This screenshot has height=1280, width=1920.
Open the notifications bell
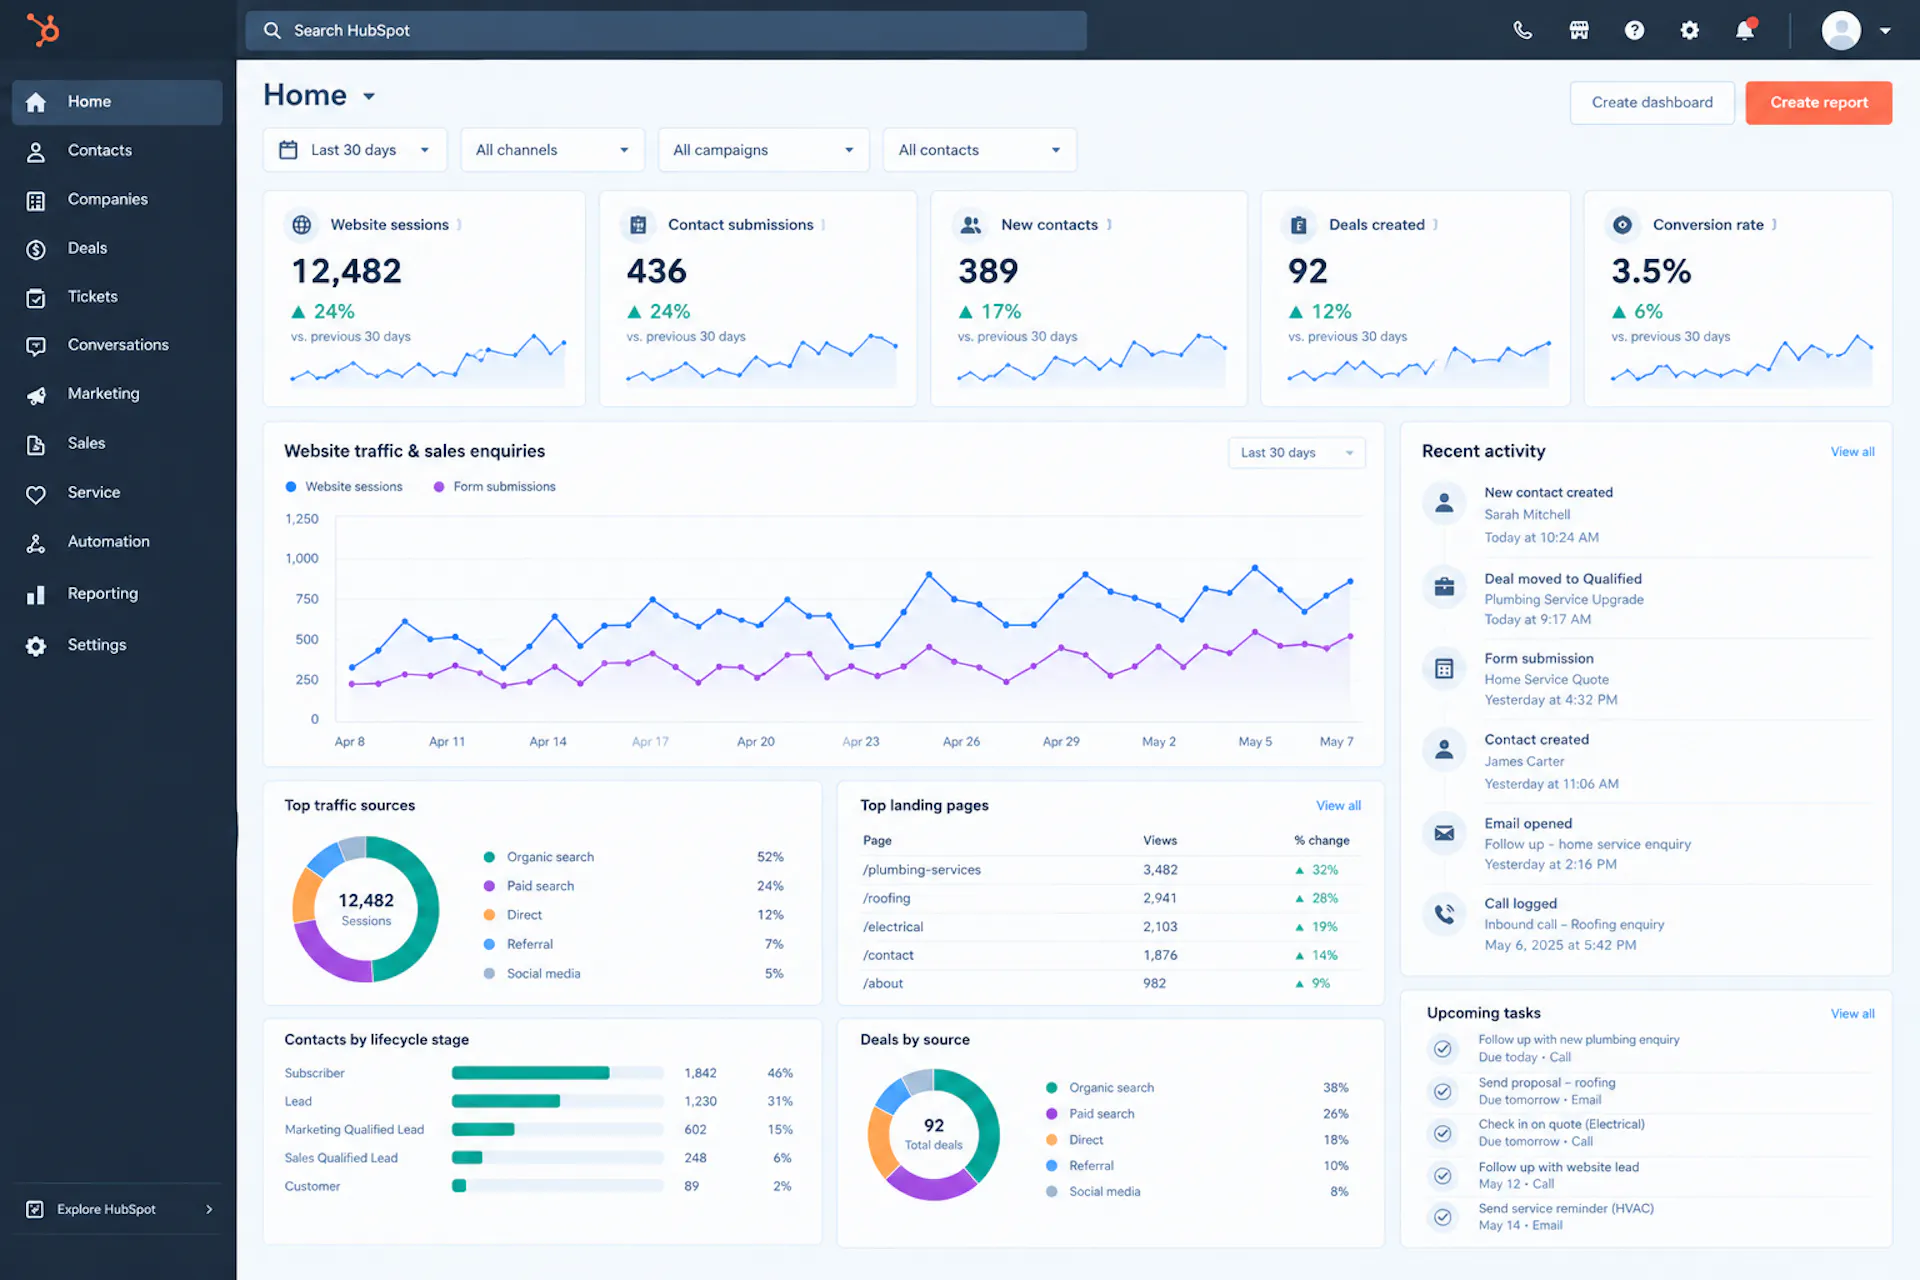pyautogui.click(x=1745, y=30)
